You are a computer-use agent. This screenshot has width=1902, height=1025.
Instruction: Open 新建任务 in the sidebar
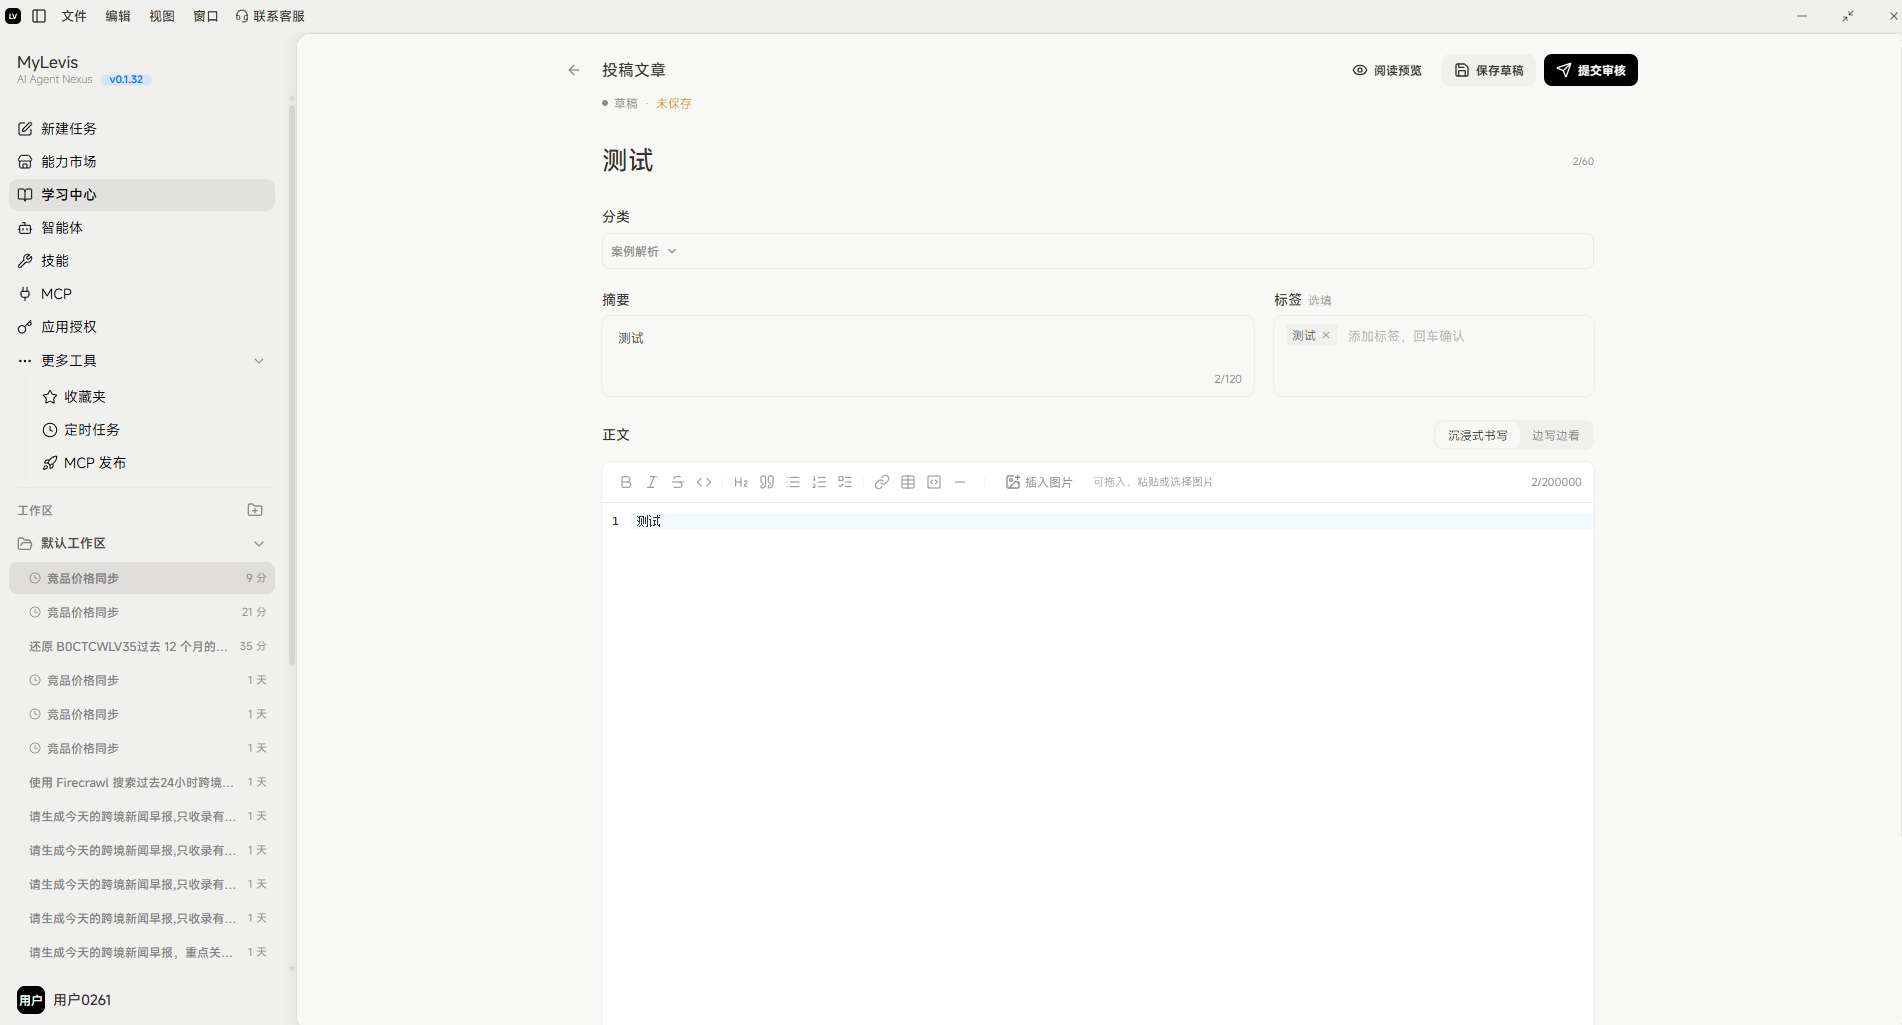[x=142, y=129]
